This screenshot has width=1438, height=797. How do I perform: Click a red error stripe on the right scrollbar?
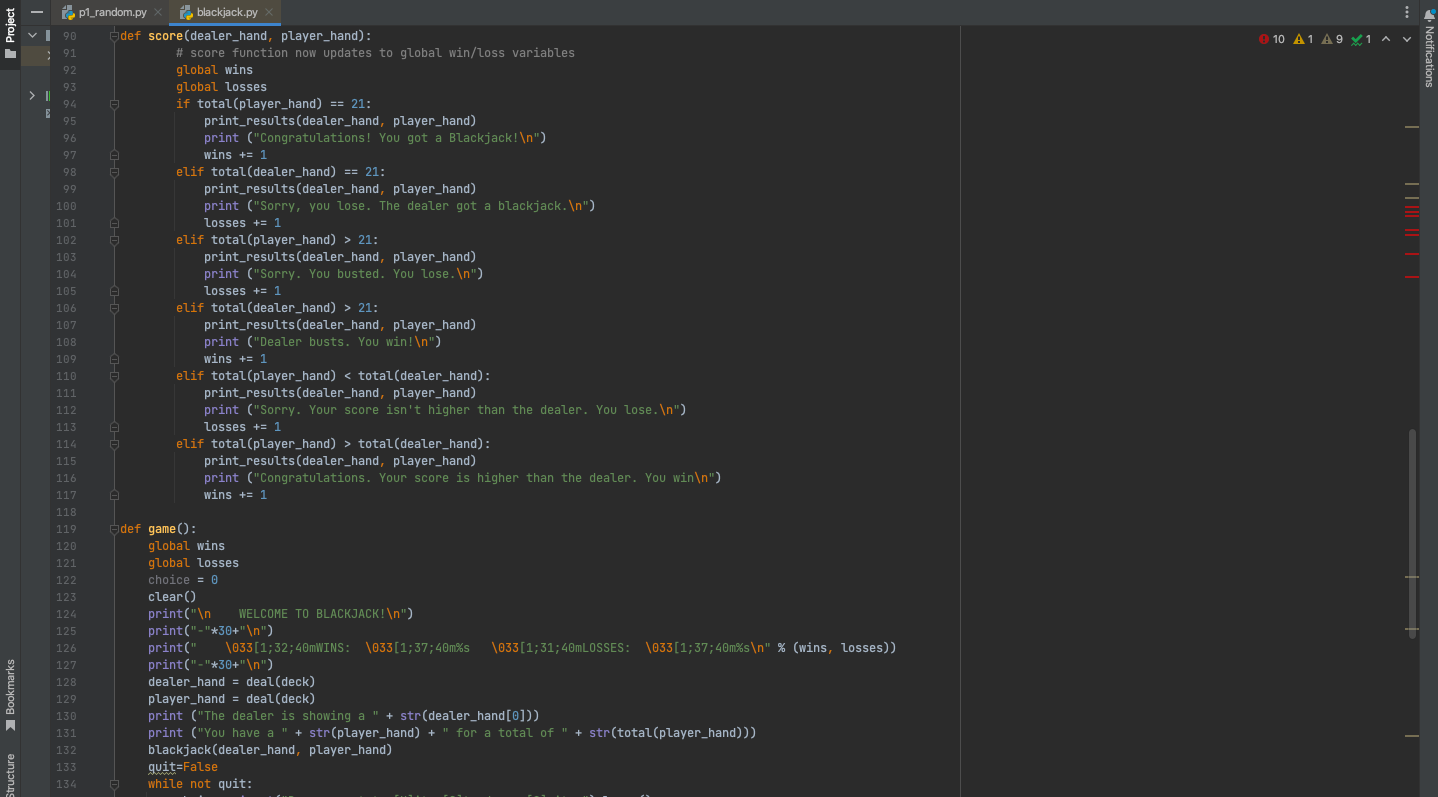click(1412, 212)
